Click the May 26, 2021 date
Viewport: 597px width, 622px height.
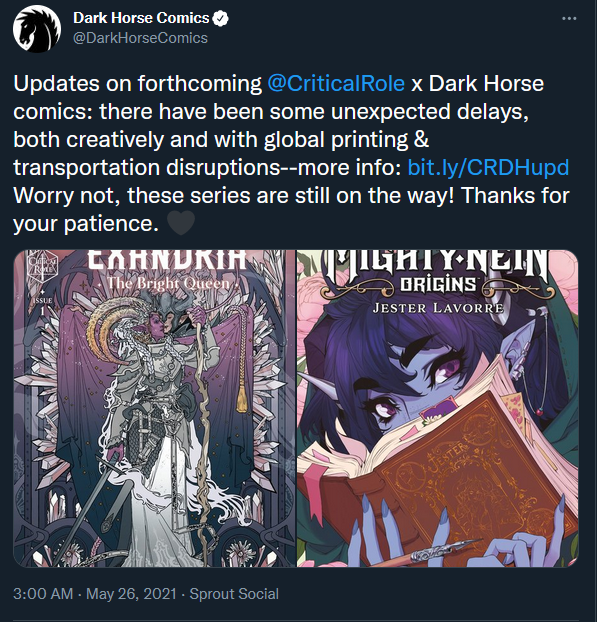click(131, 594)
